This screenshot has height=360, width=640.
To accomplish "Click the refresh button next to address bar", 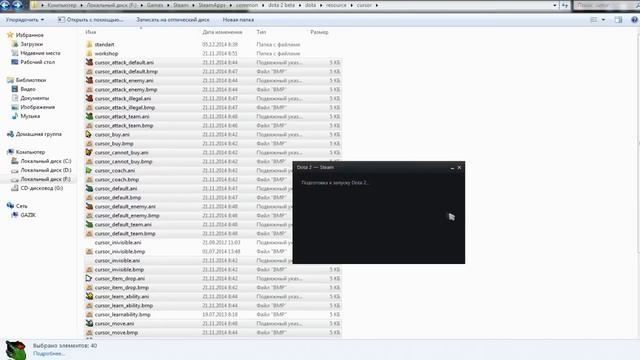I will tap(565, 5).
